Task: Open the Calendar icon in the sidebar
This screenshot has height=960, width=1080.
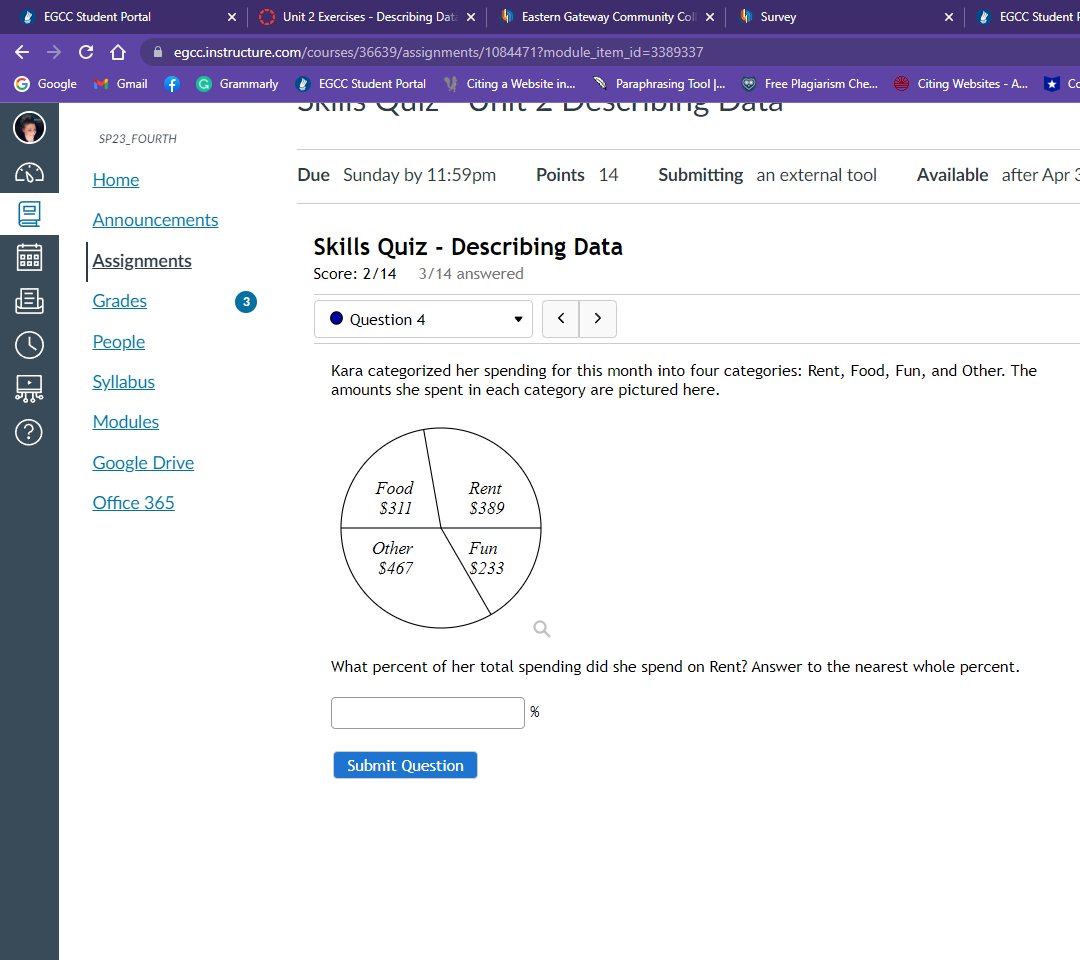Action: point(29,256)
